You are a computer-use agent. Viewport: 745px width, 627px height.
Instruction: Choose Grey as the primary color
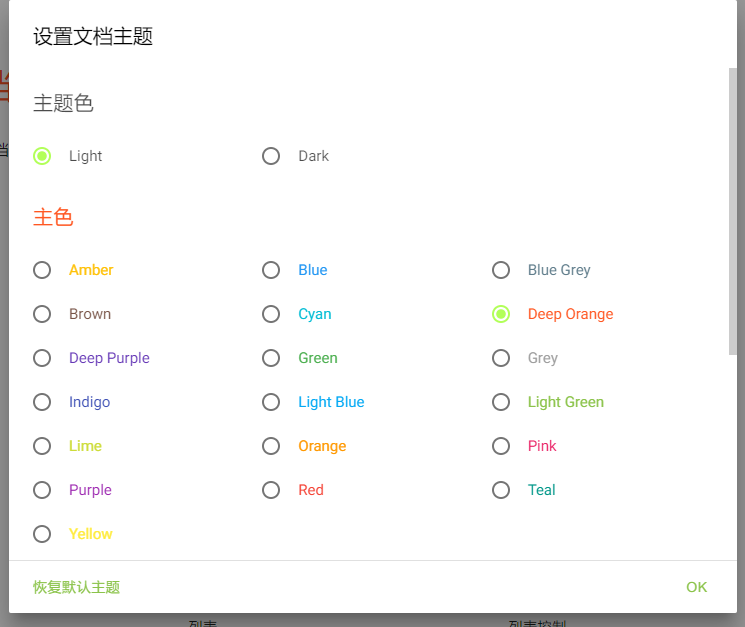tap(501, 358)
